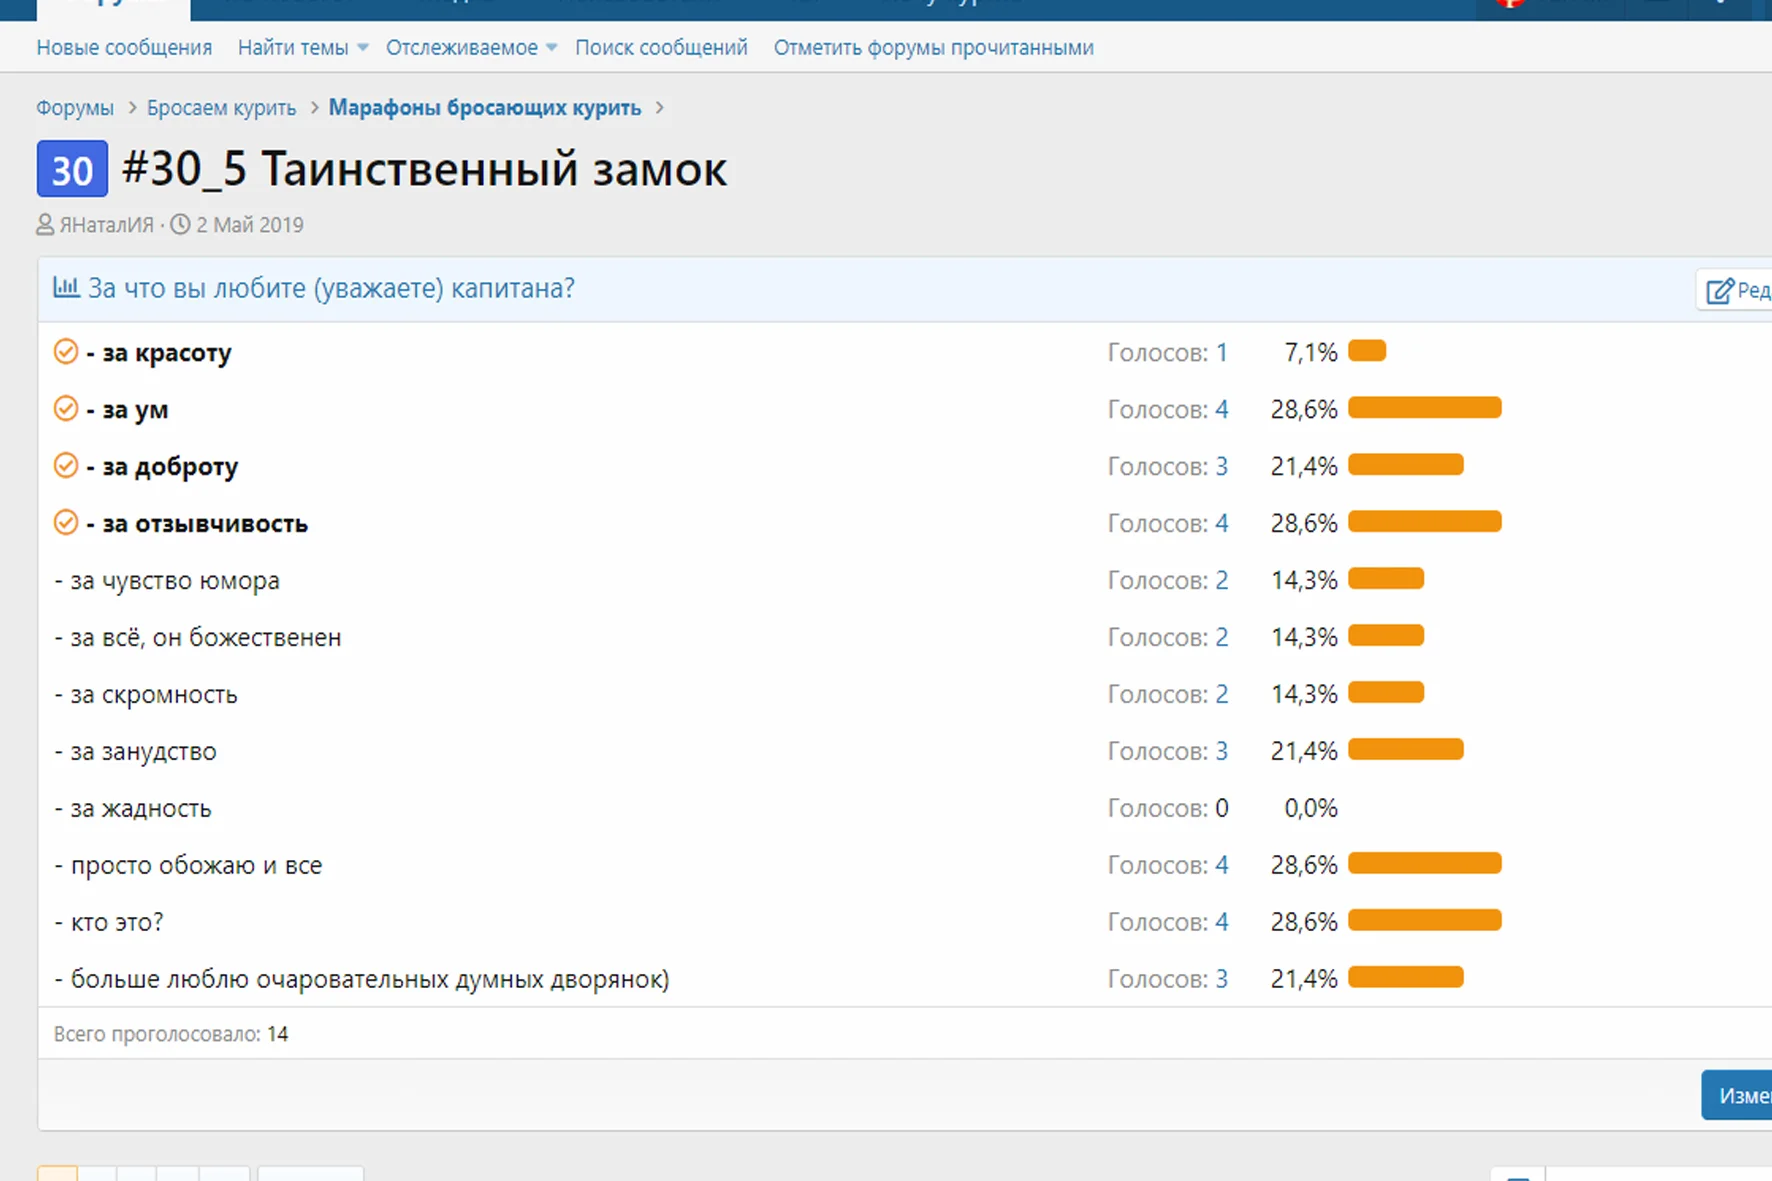
Task: Click the option text кто это?
Action: coord(109,923)
